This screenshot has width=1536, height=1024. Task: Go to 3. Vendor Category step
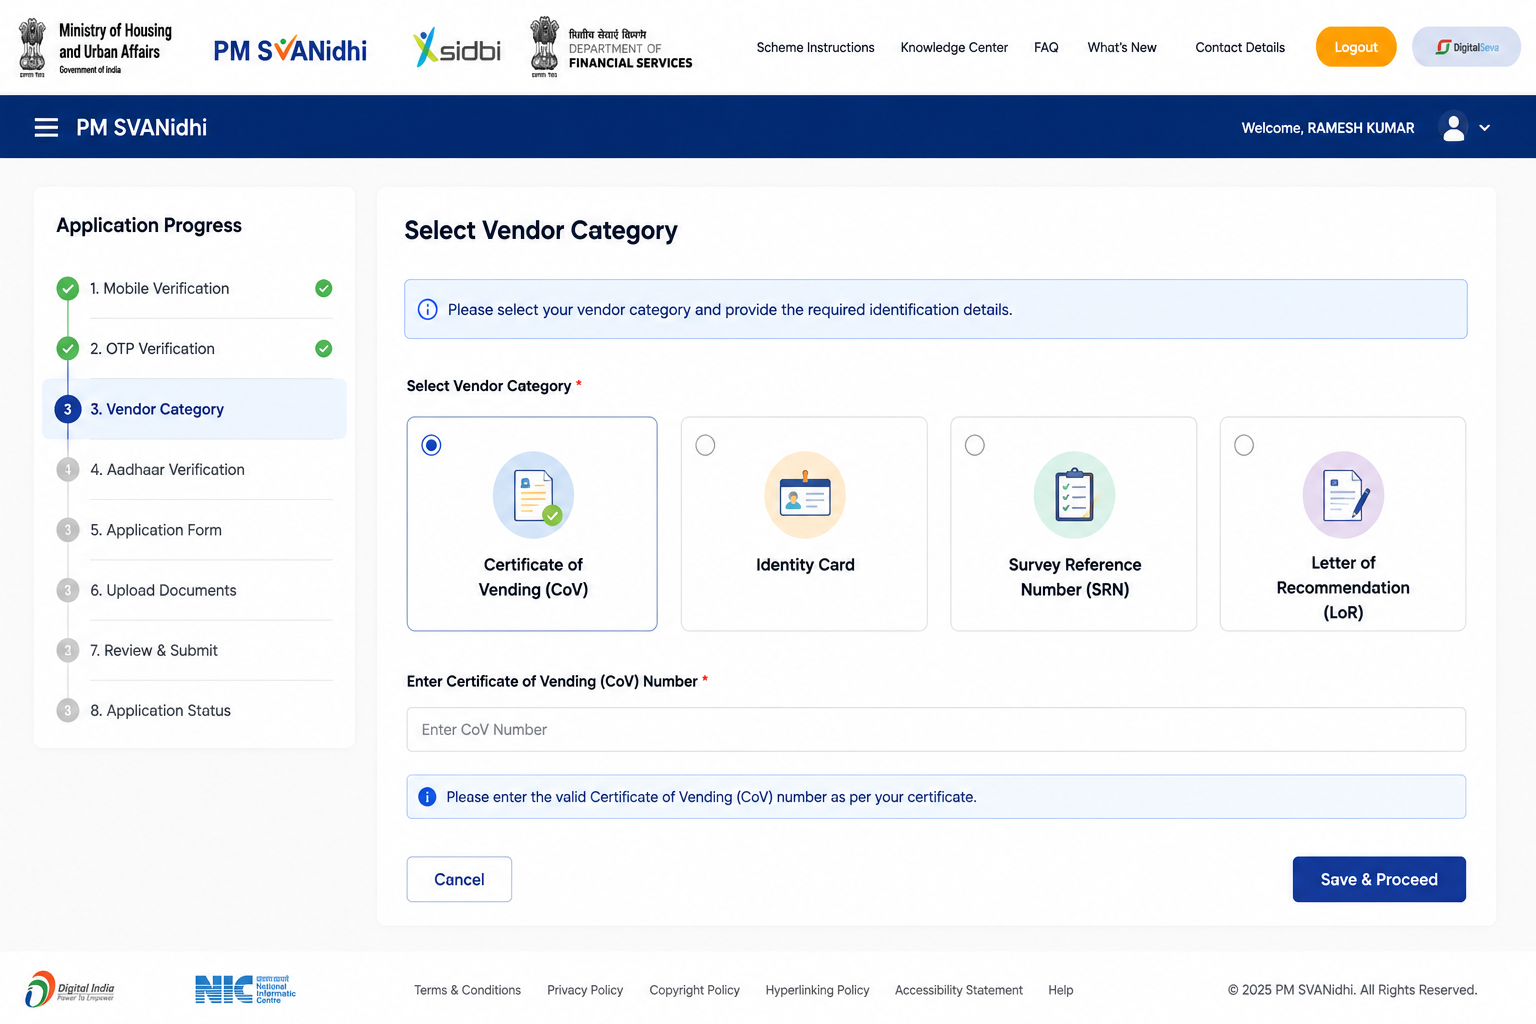(x=194, y=409)
